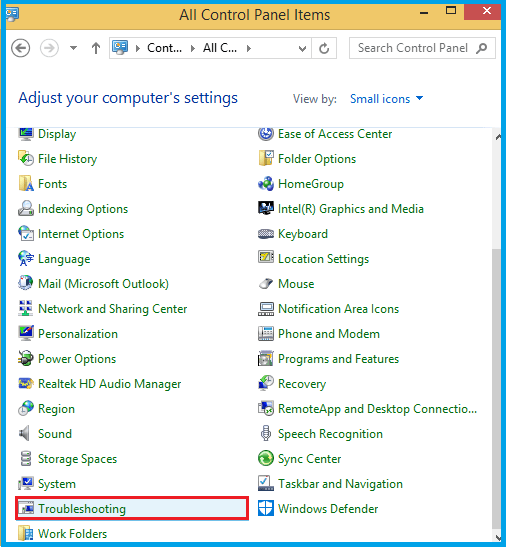Open the Troubleshooting icon

point(26,509)
